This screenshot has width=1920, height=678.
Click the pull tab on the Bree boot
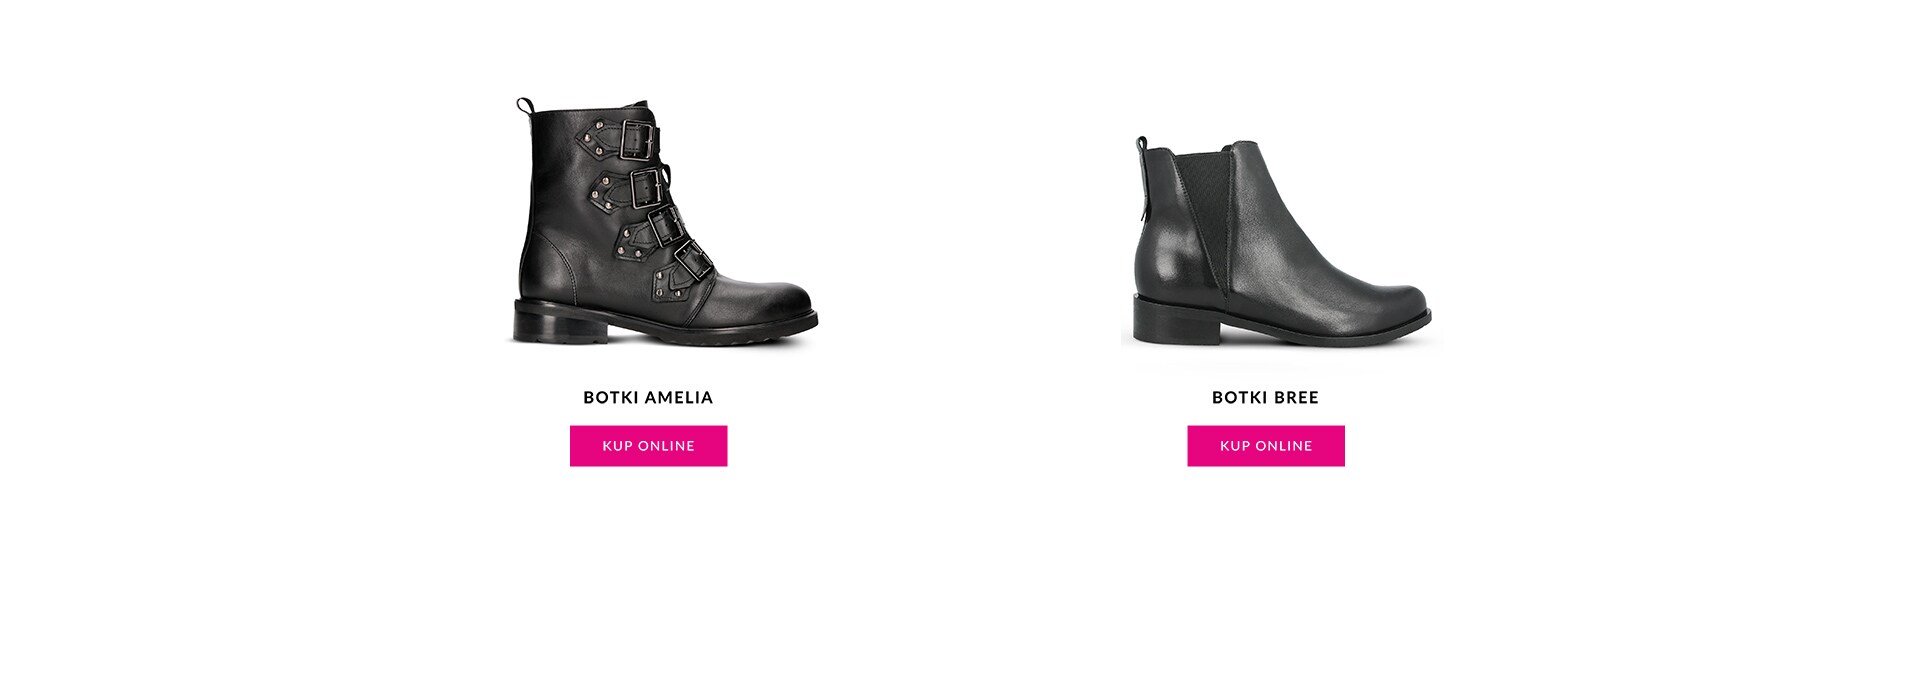pos(1141,147)
